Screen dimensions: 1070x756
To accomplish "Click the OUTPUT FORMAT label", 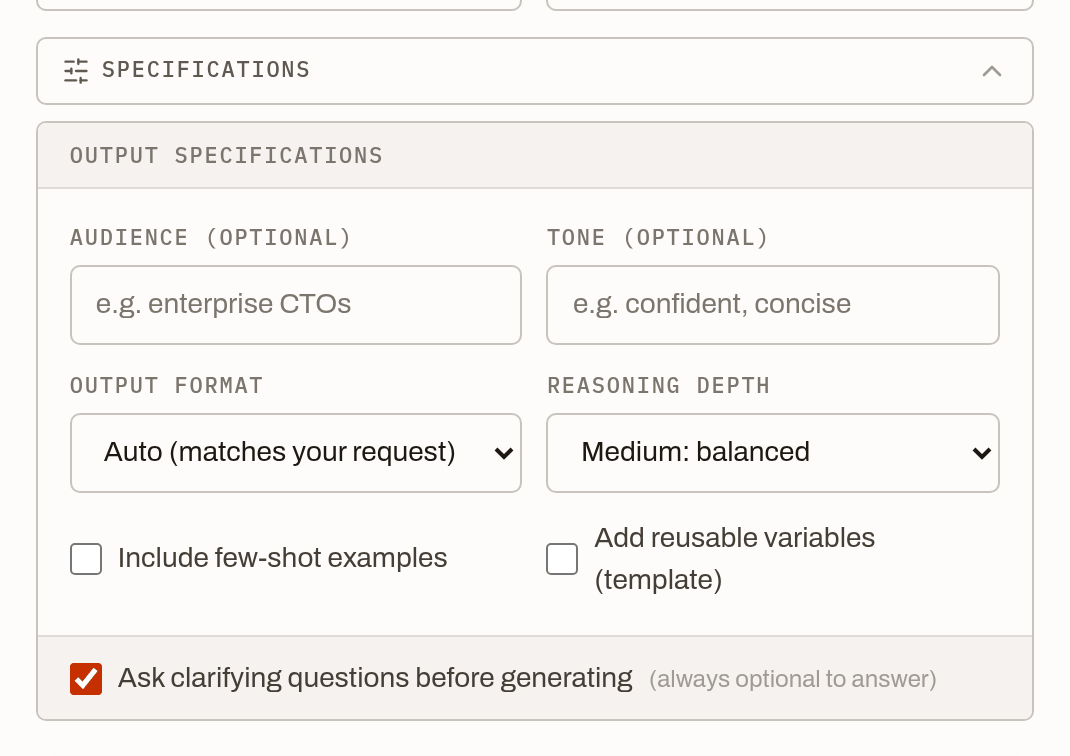I will click(x=167, y=386).
